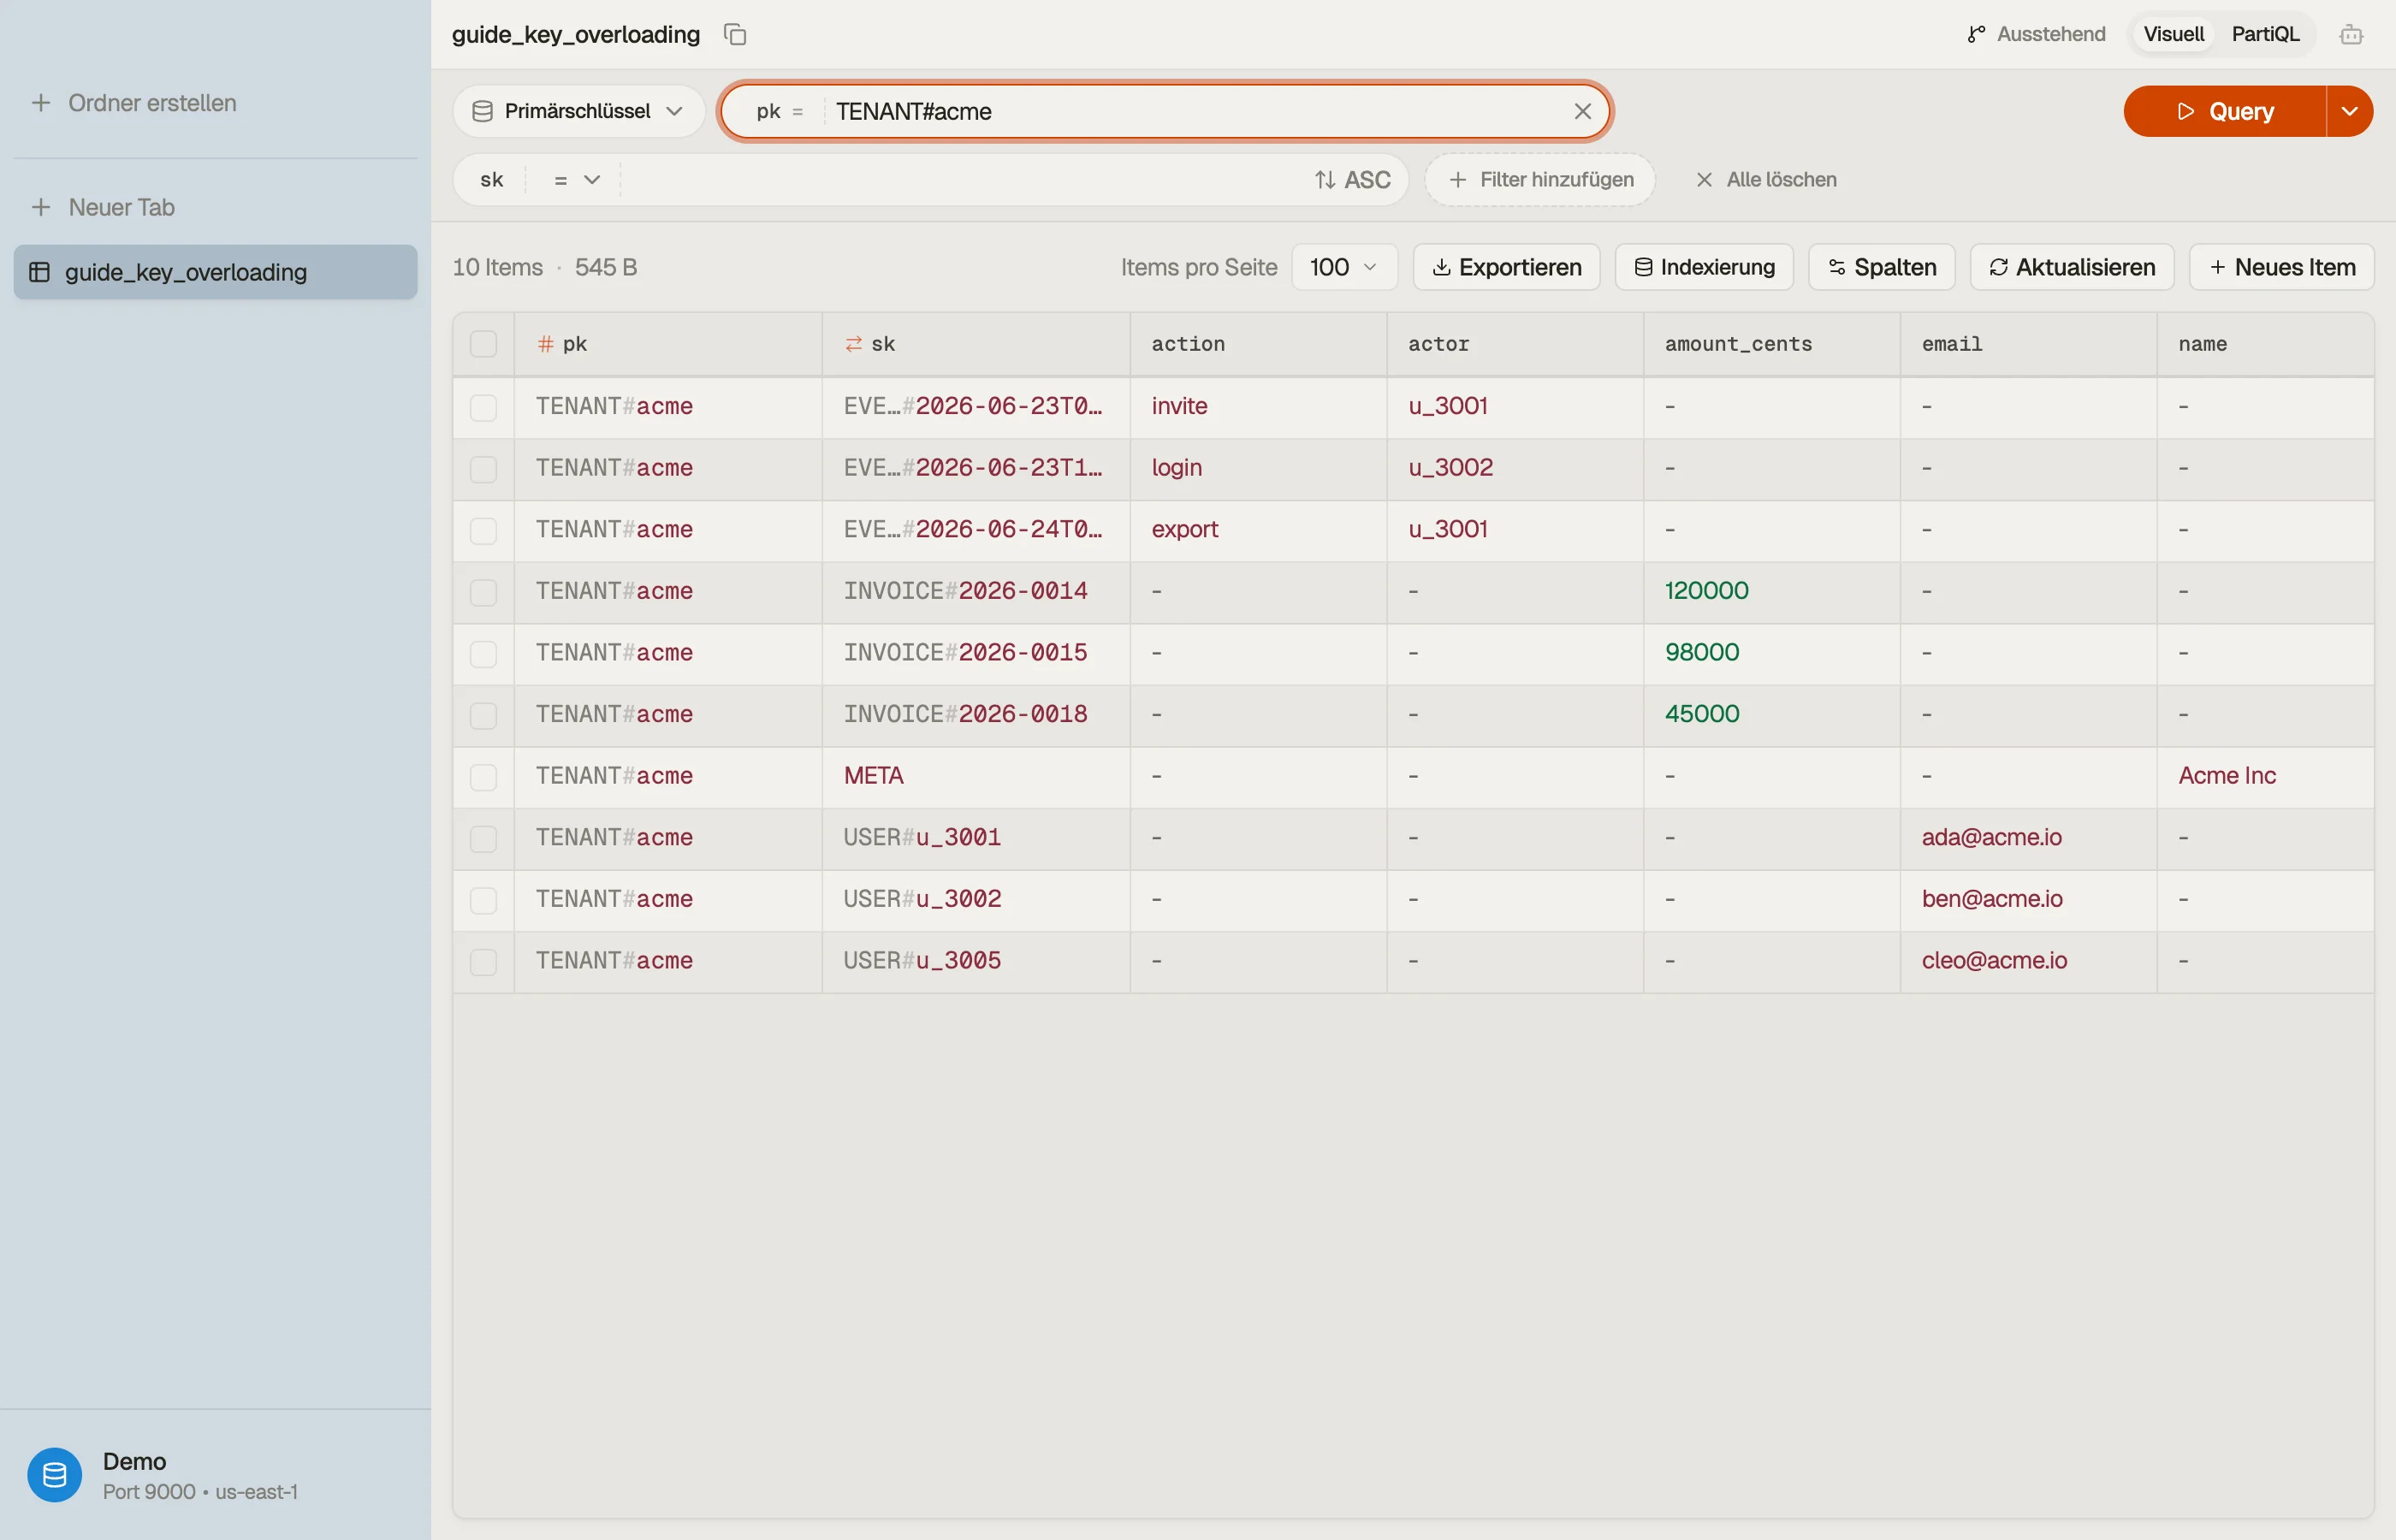Click the action column header
Image resolution: width=2396 pixels, height=1540 pixels.
pyautogui.click(x=1258, y=344)
